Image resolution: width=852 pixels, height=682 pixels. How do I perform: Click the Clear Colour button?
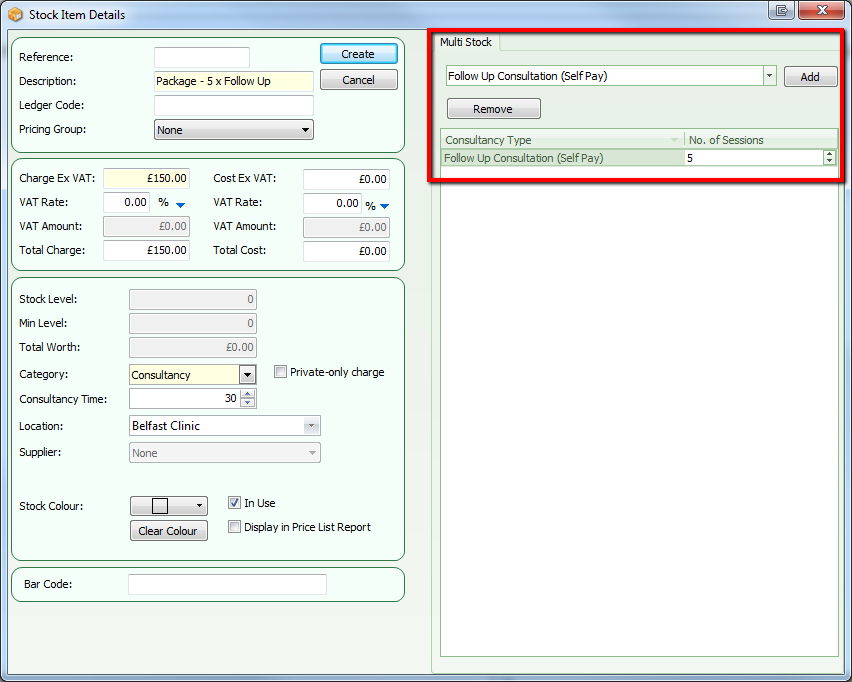169,531
